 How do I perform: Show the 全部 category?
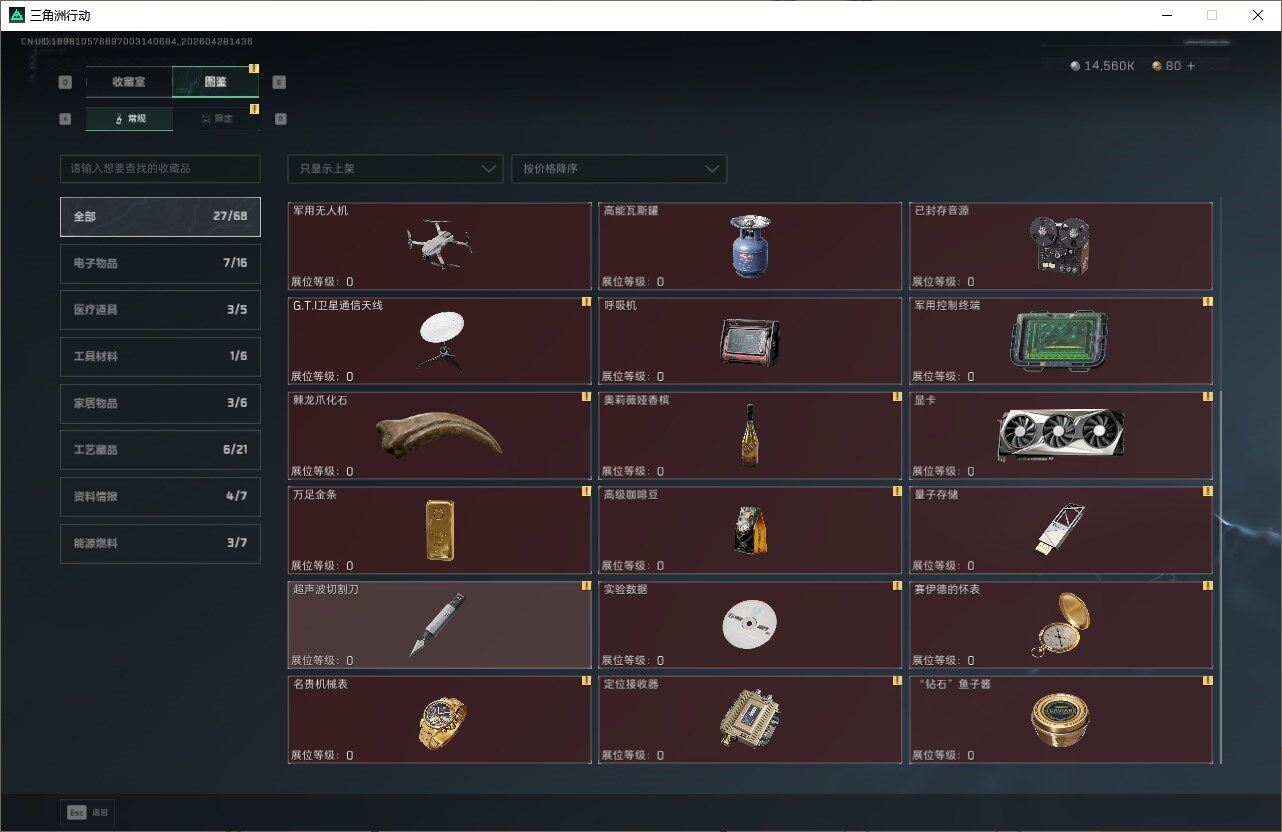click(x=160, y=216)
